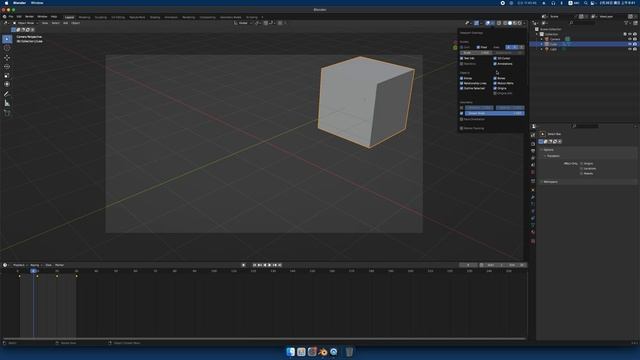Select the 3D Cursor tool
640x360 pixels.
(x=7, y=48)
